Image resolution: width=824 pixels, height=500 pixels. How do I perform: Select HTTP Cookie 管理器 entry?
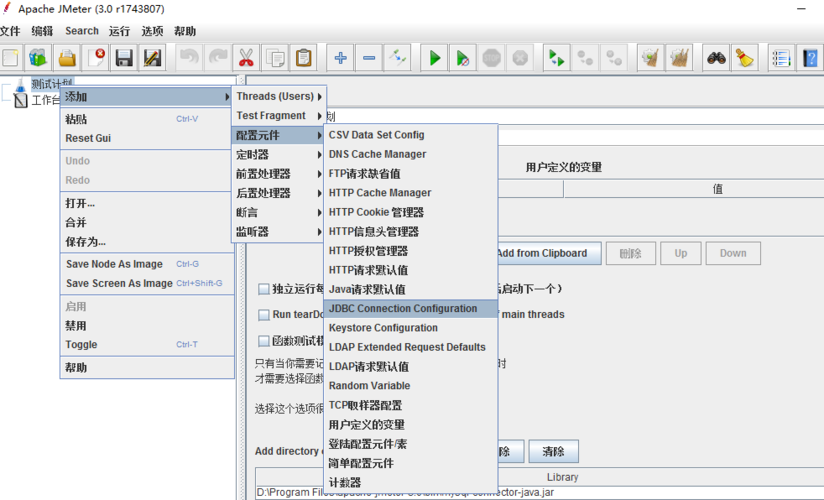tap(411, 212)
